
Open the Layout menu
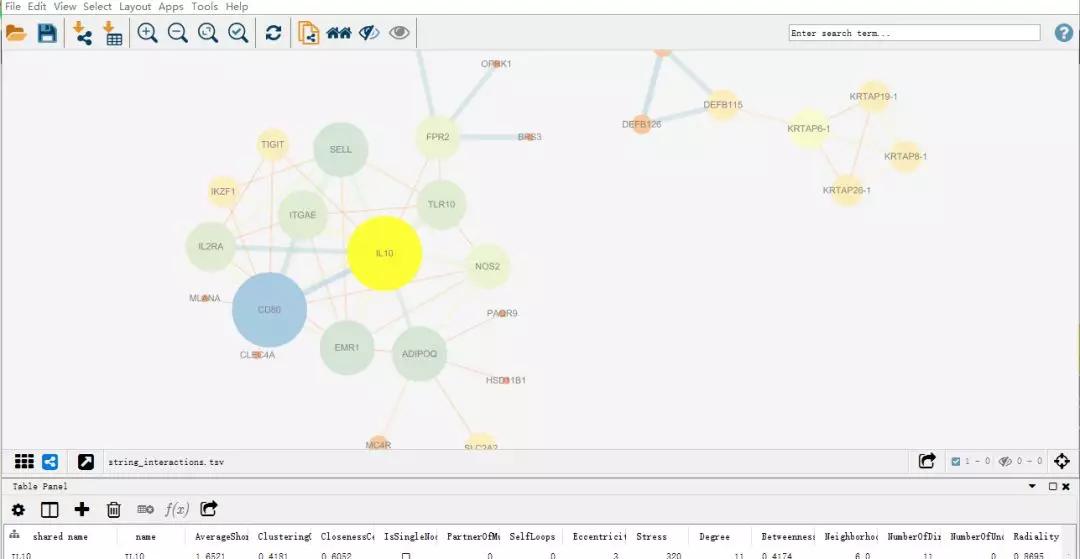tap(135, 6)
